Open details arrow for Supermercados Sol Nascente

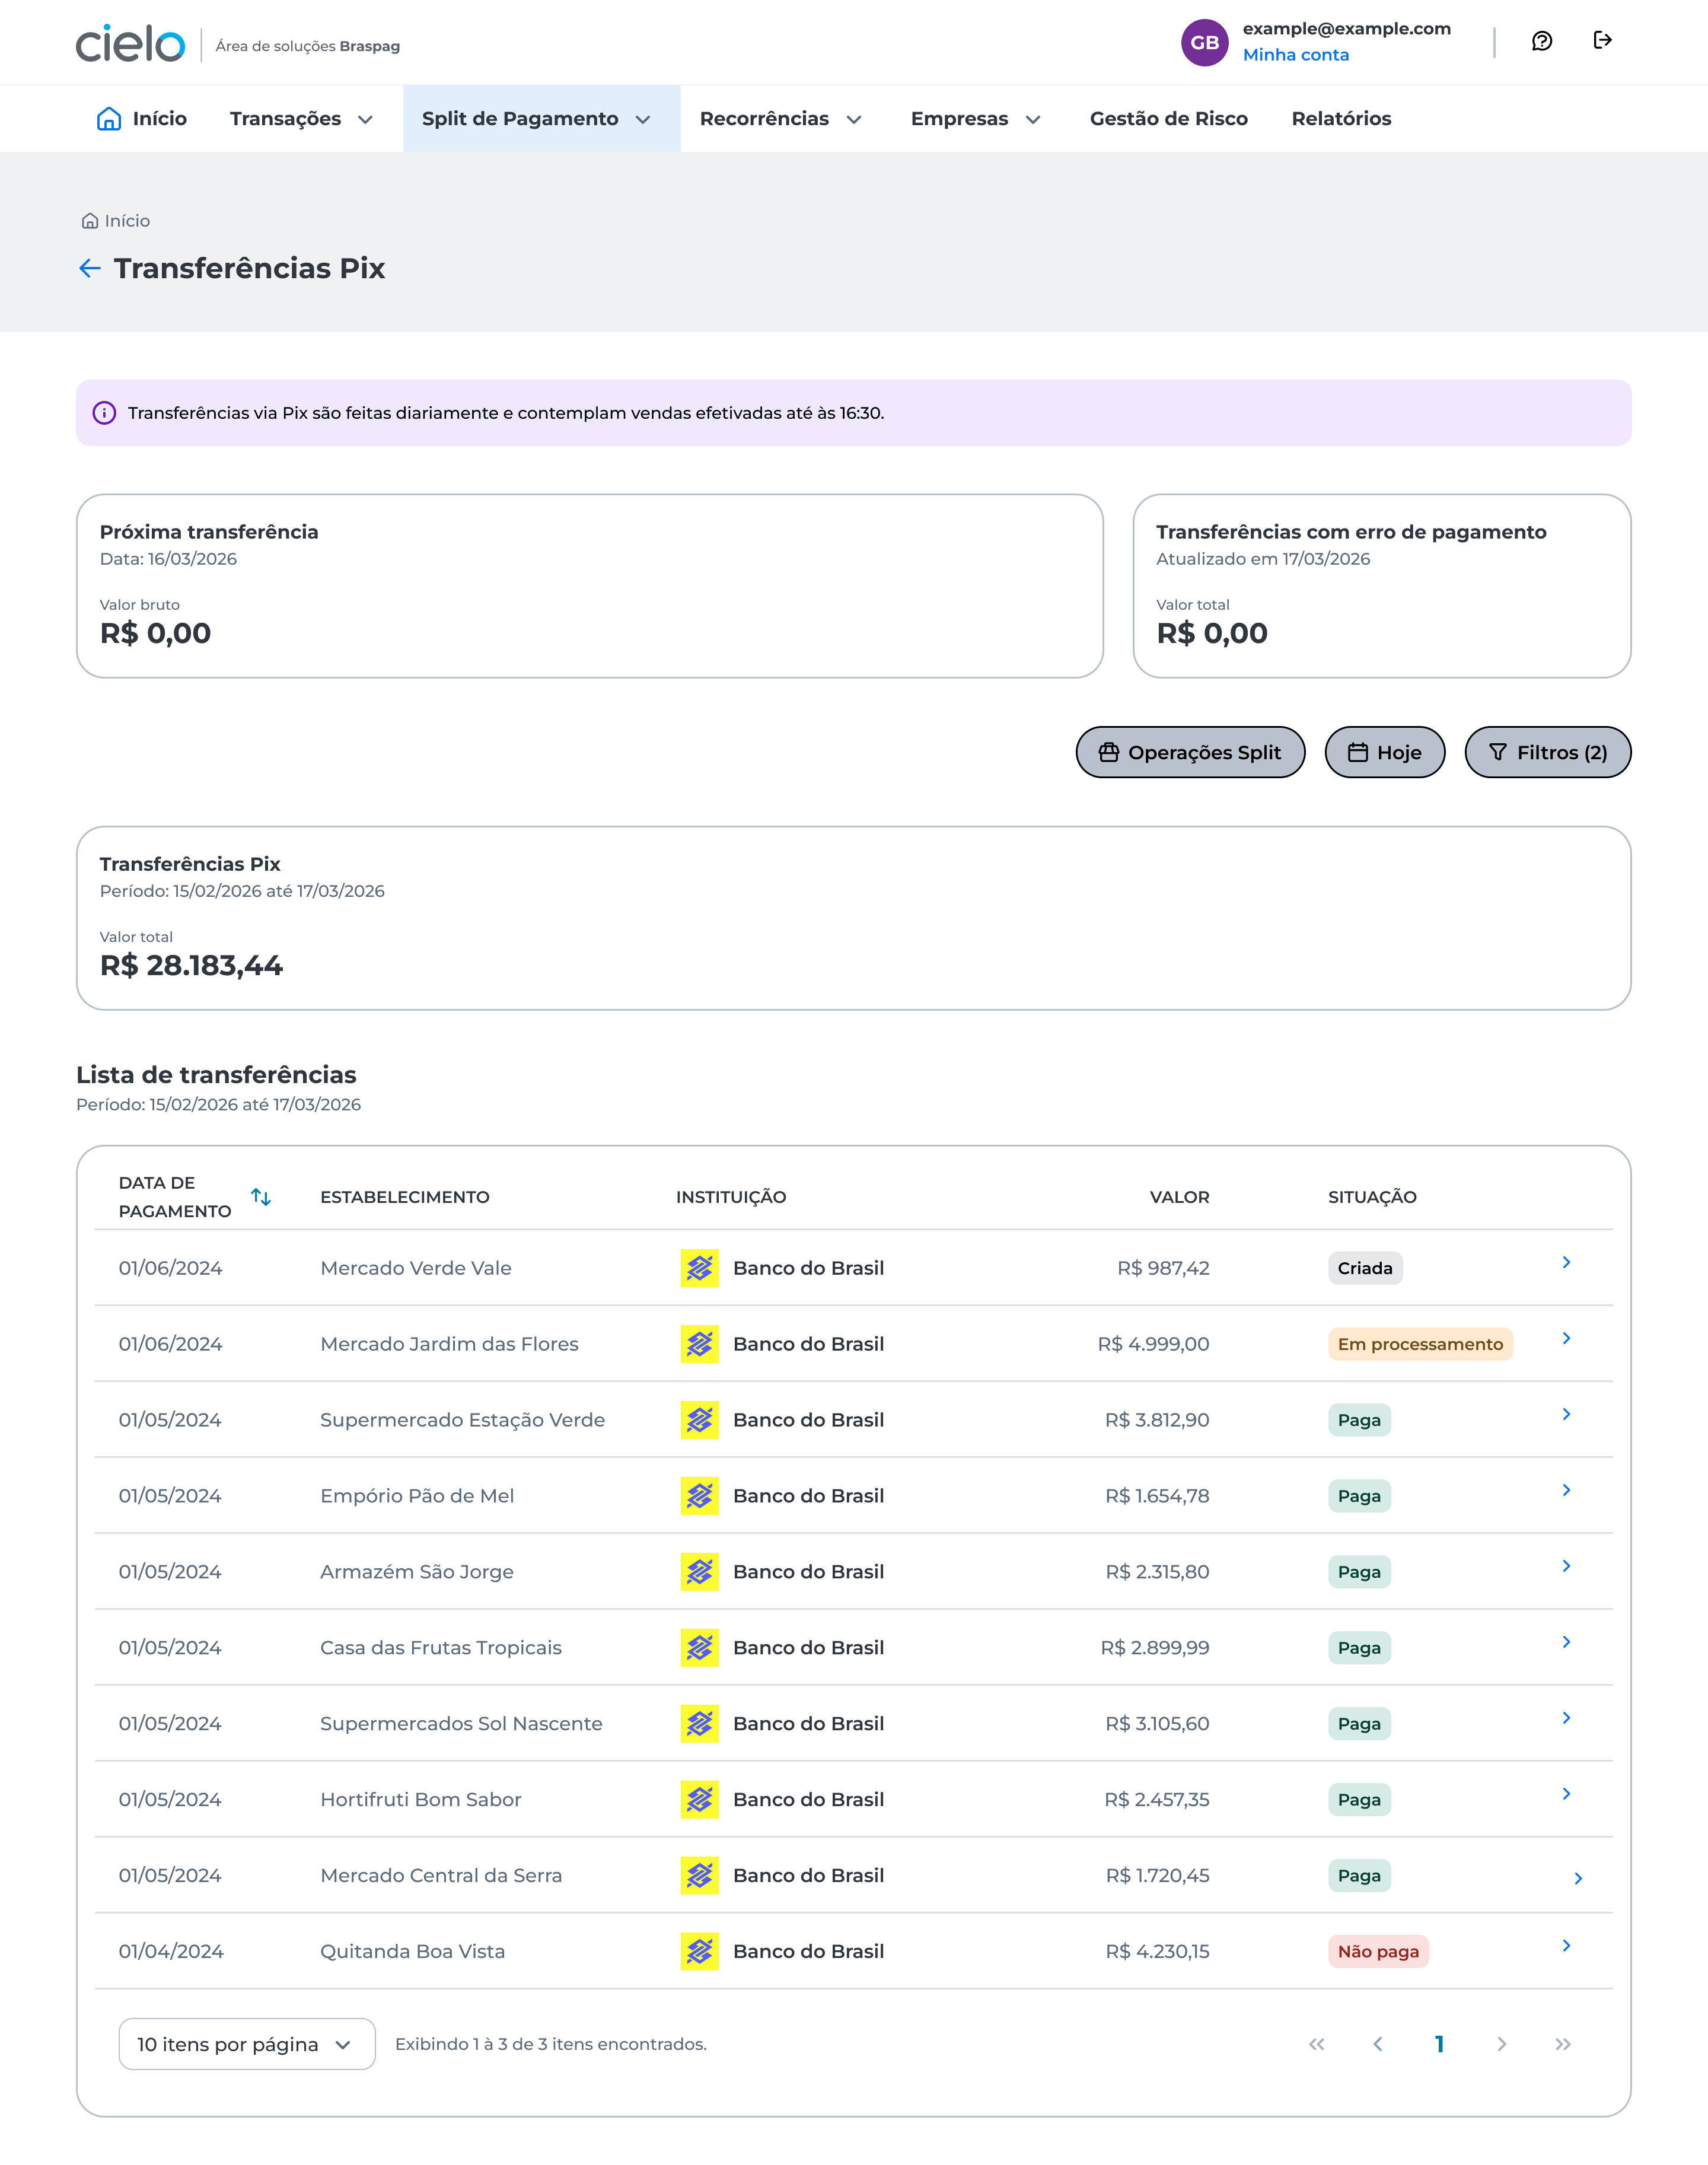pos(1566,1718)
